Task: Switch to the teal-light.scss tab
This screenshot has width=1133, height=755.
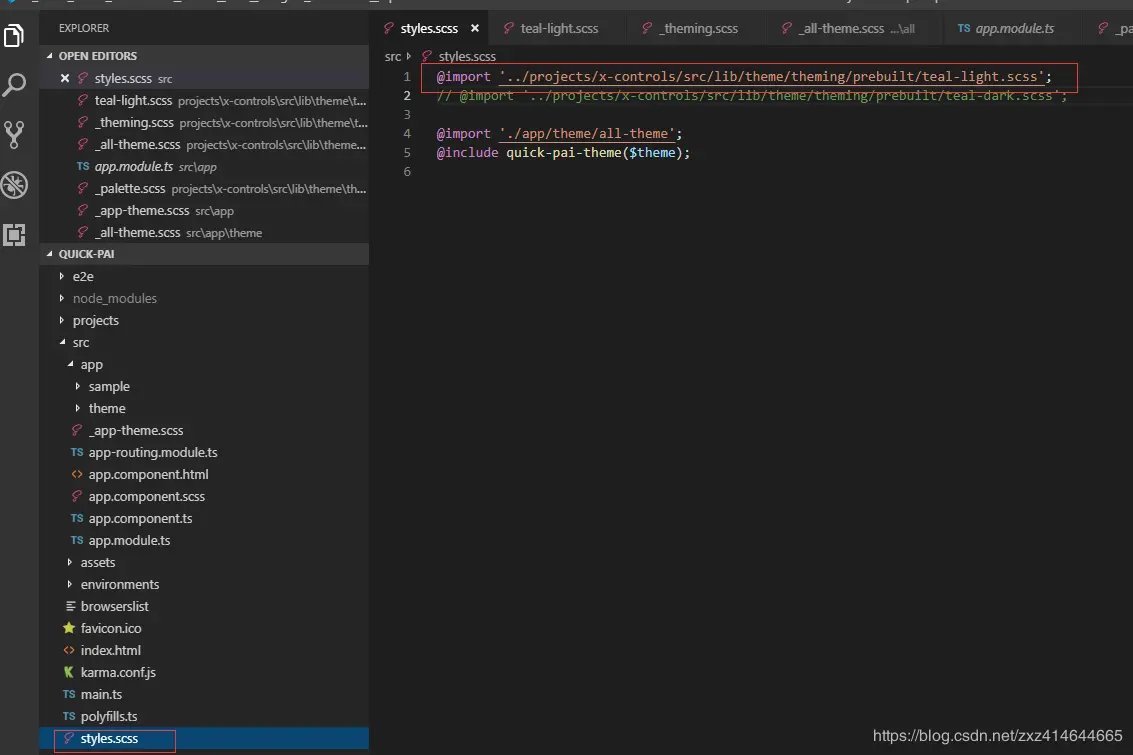Action: (559, 29)
